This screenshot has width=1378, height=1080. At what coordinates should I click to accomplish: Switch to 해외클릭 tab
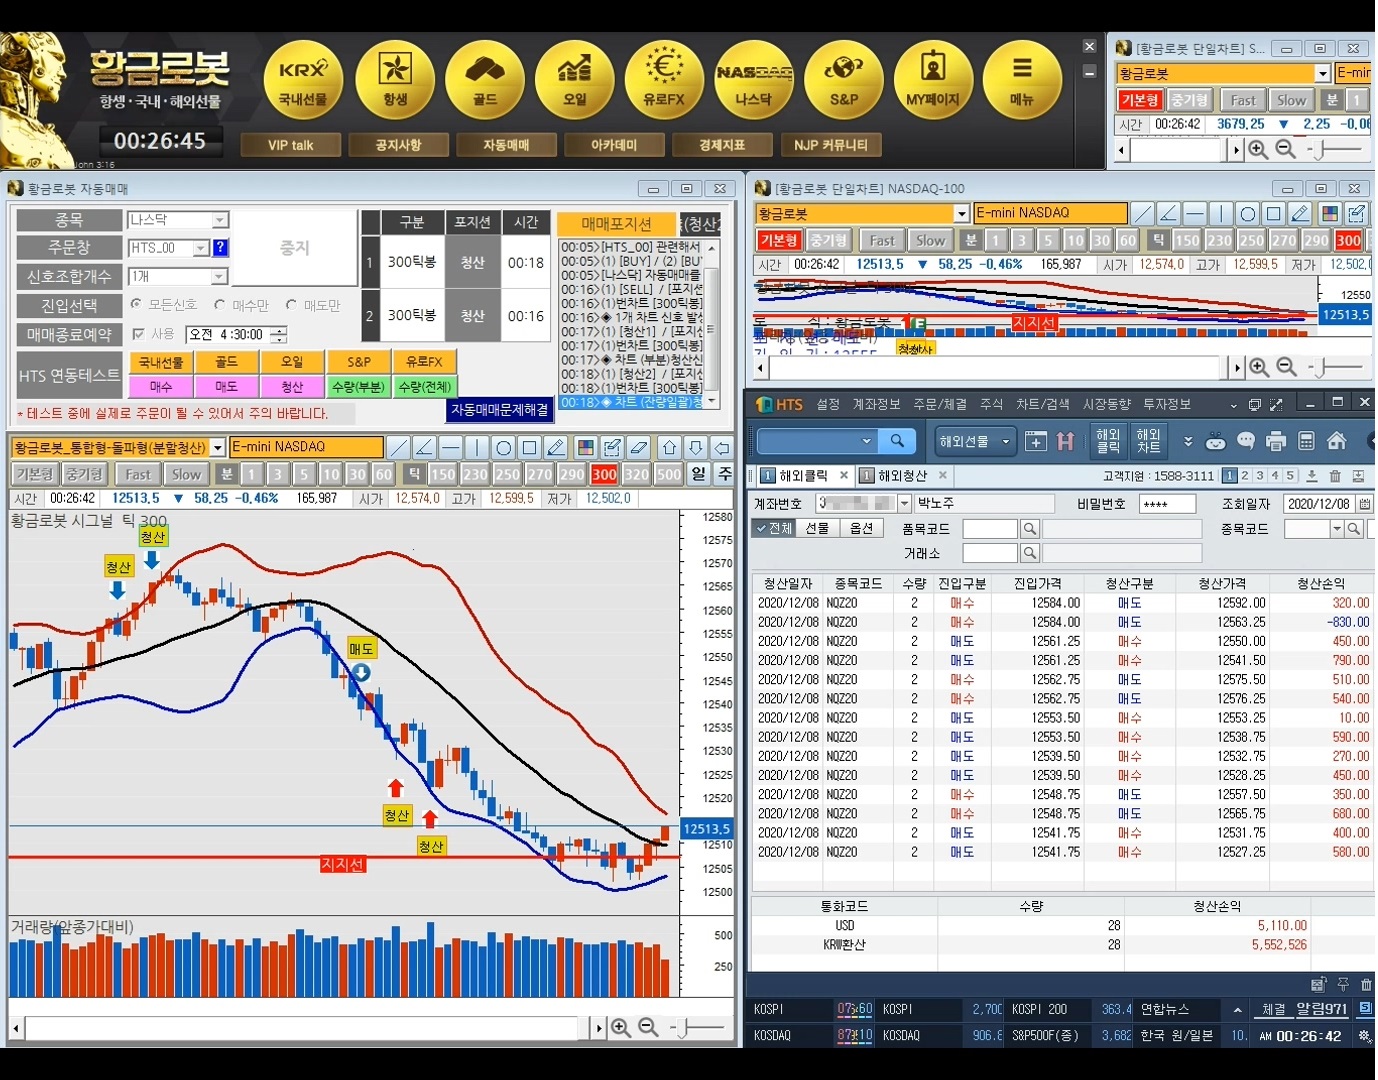click(803, 476)
